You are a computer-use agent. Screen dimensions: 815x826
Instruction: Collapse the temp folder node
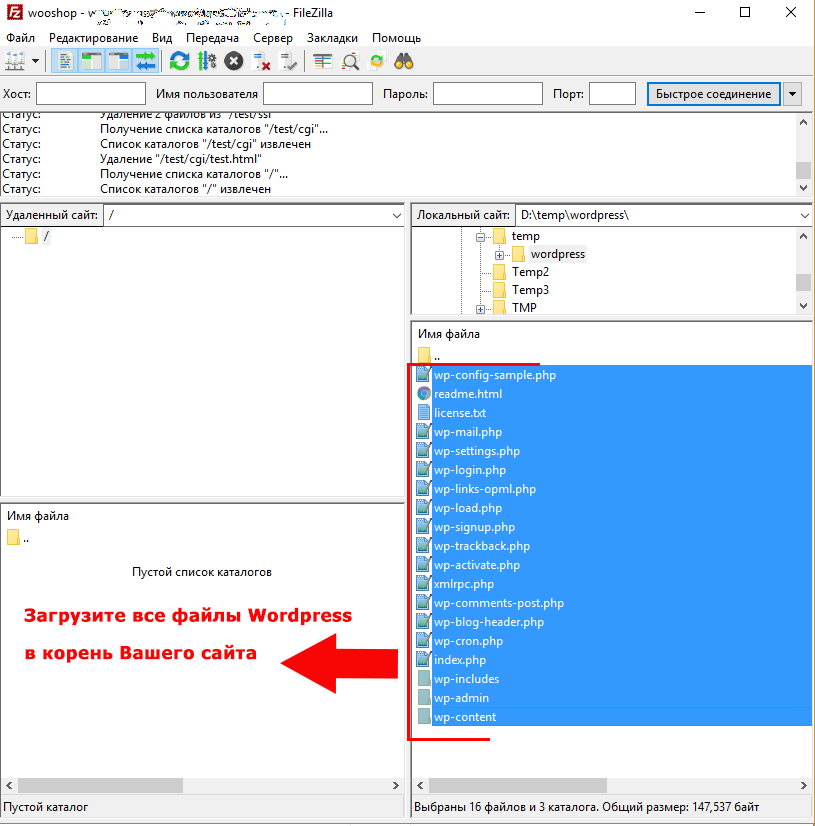pyautogui.click(x=480, y=237)
